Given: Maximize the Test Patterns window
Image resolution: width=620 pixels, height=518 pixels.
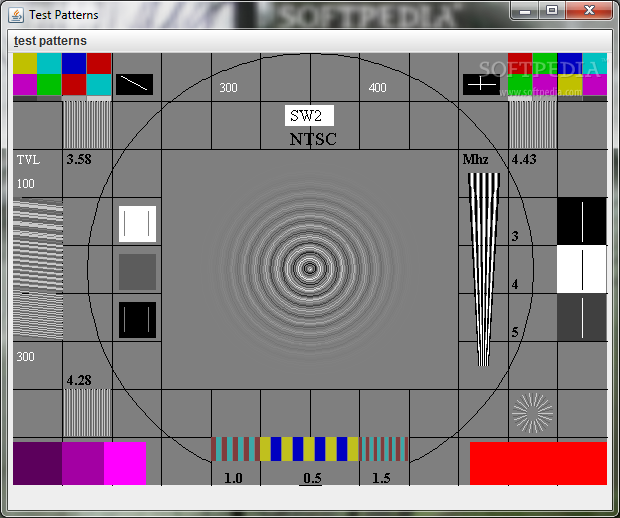Looking at the screenshot, I should pos(552,11).
